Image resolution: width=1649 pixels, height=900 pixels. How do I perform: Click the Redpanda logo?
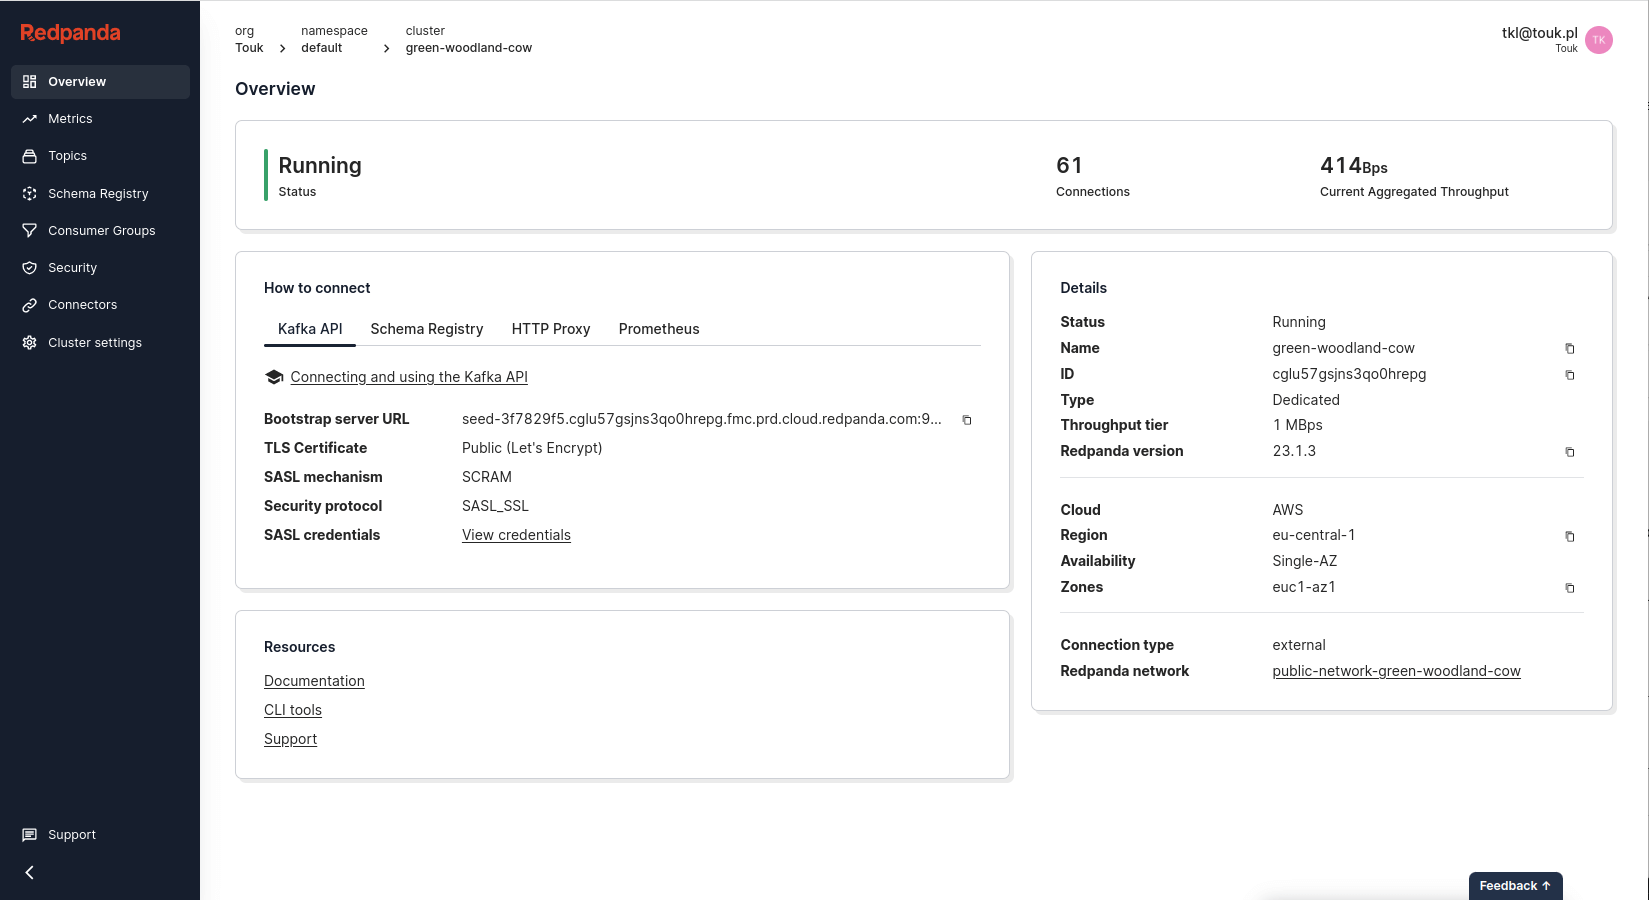(70, 33)
